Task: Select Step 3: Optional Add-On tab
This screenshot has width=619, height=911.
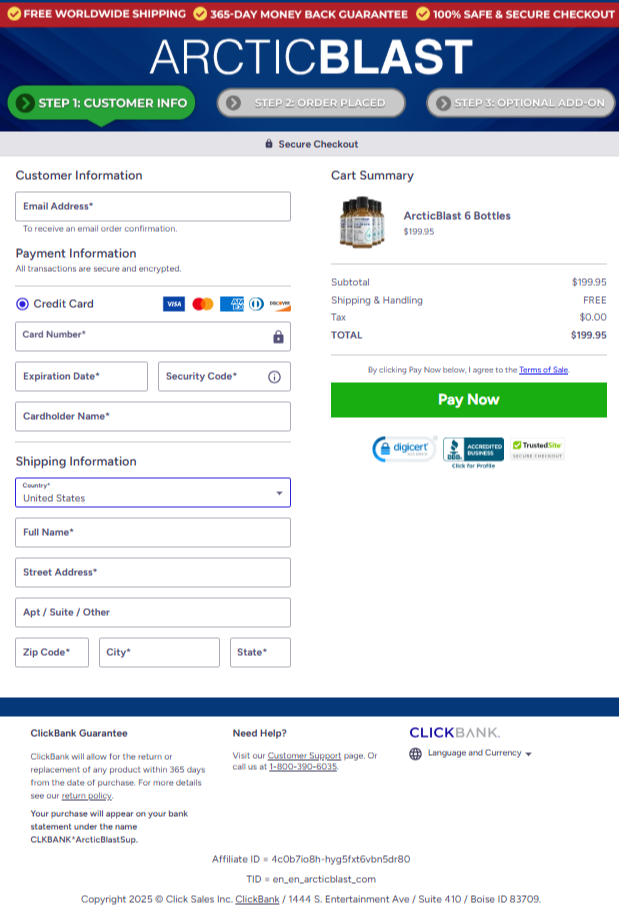Action: tap(519, 103)
